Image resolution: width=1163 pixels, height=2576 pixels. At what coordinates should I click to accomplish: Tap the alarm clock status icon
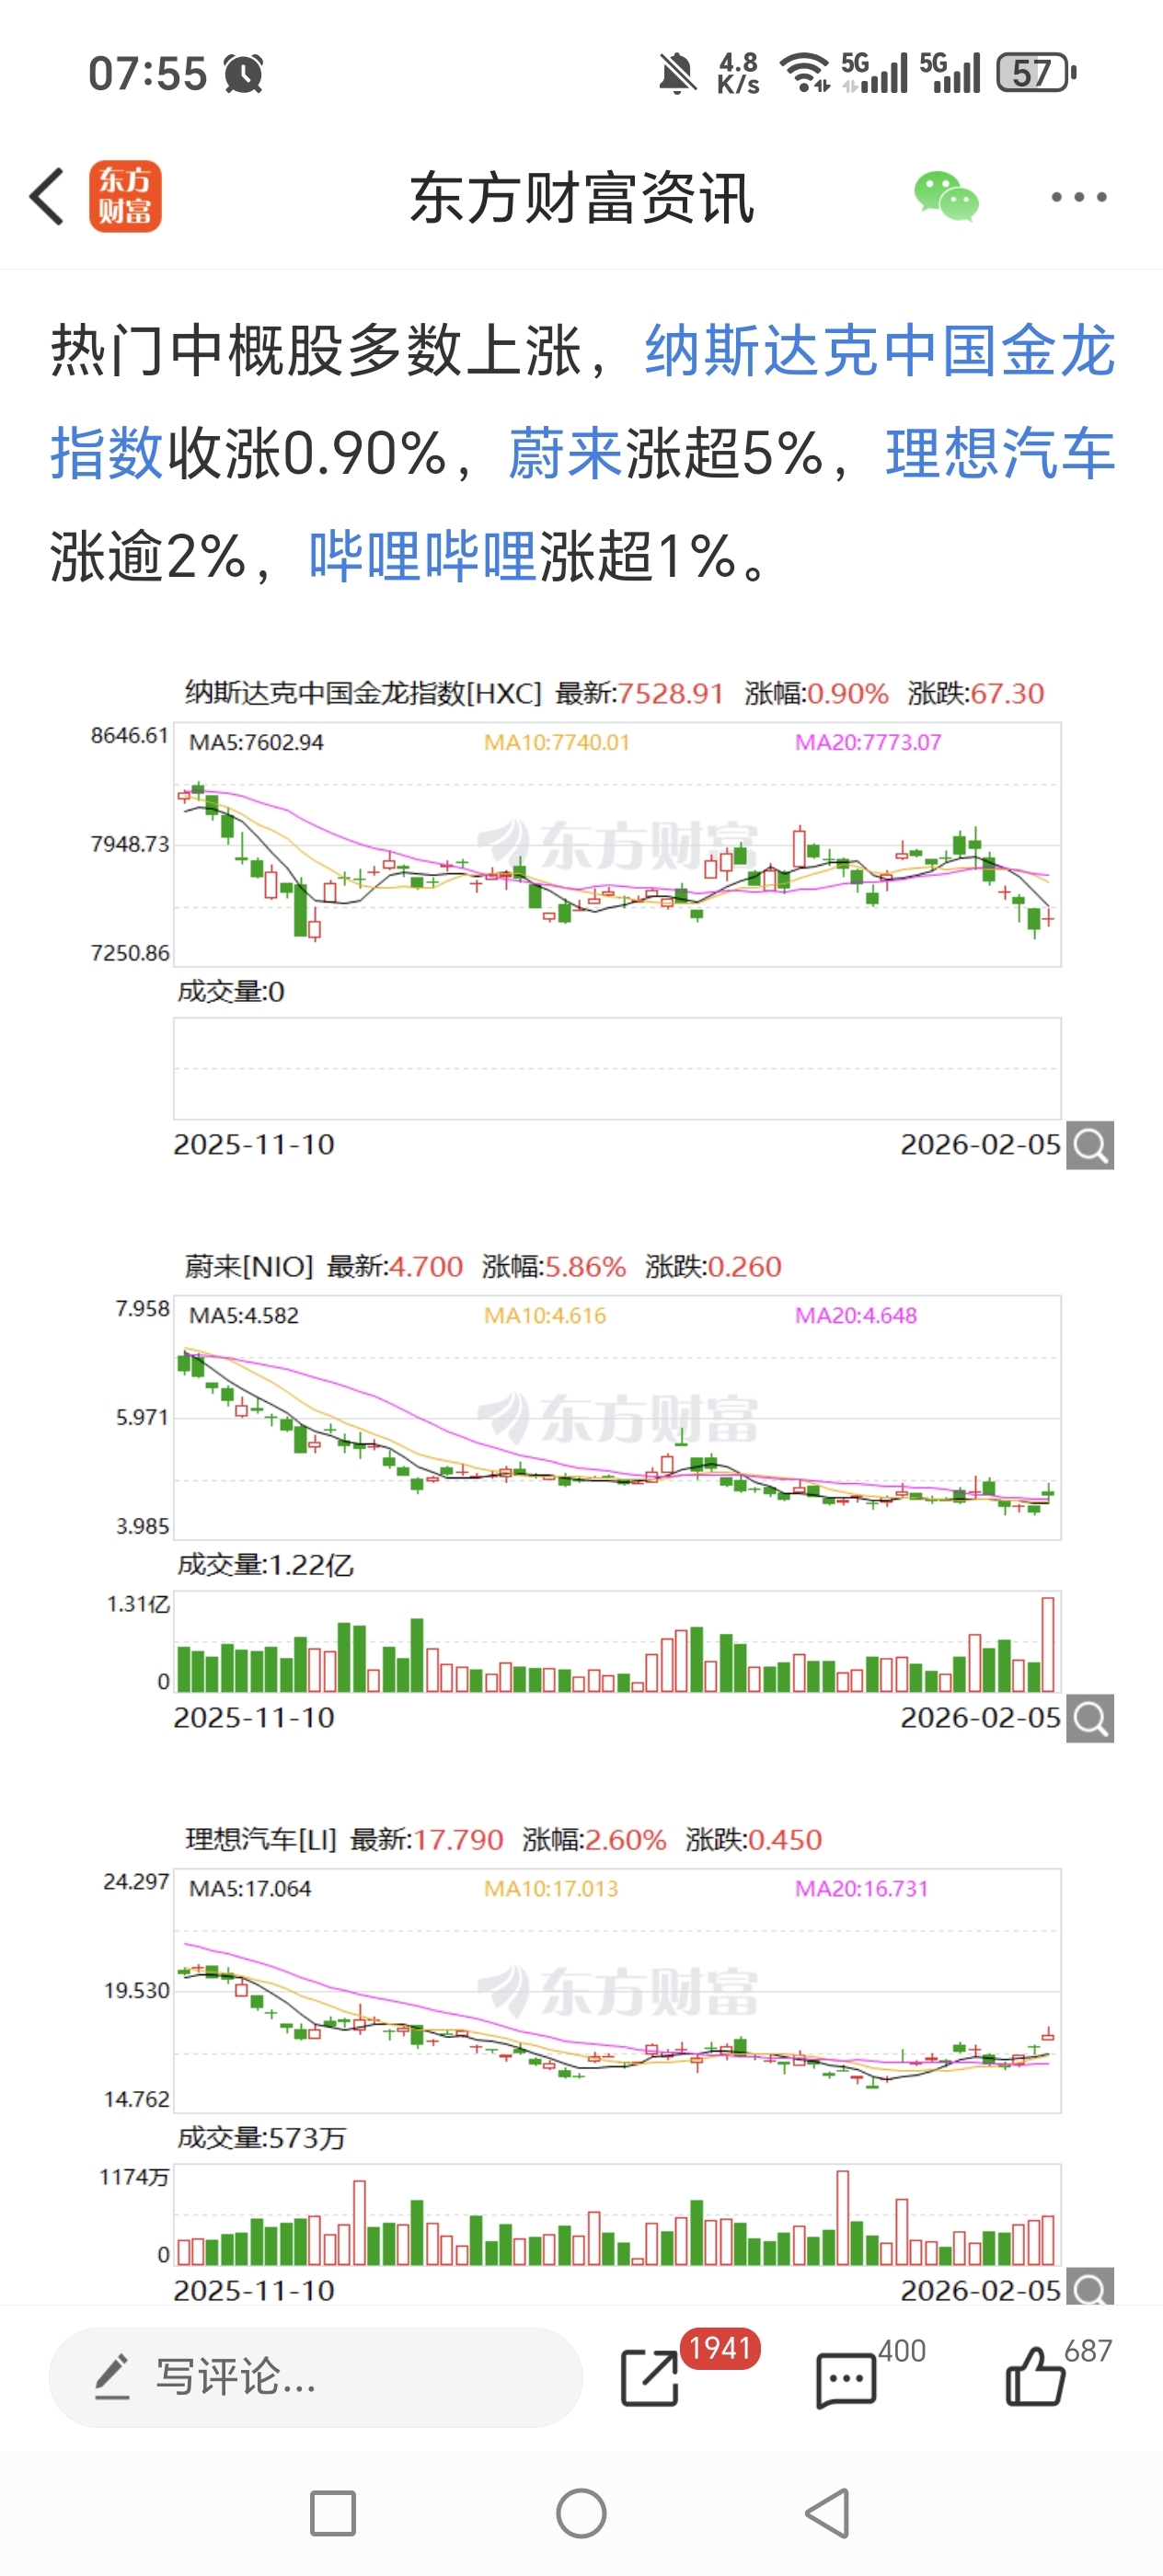(x=243, y=73)
